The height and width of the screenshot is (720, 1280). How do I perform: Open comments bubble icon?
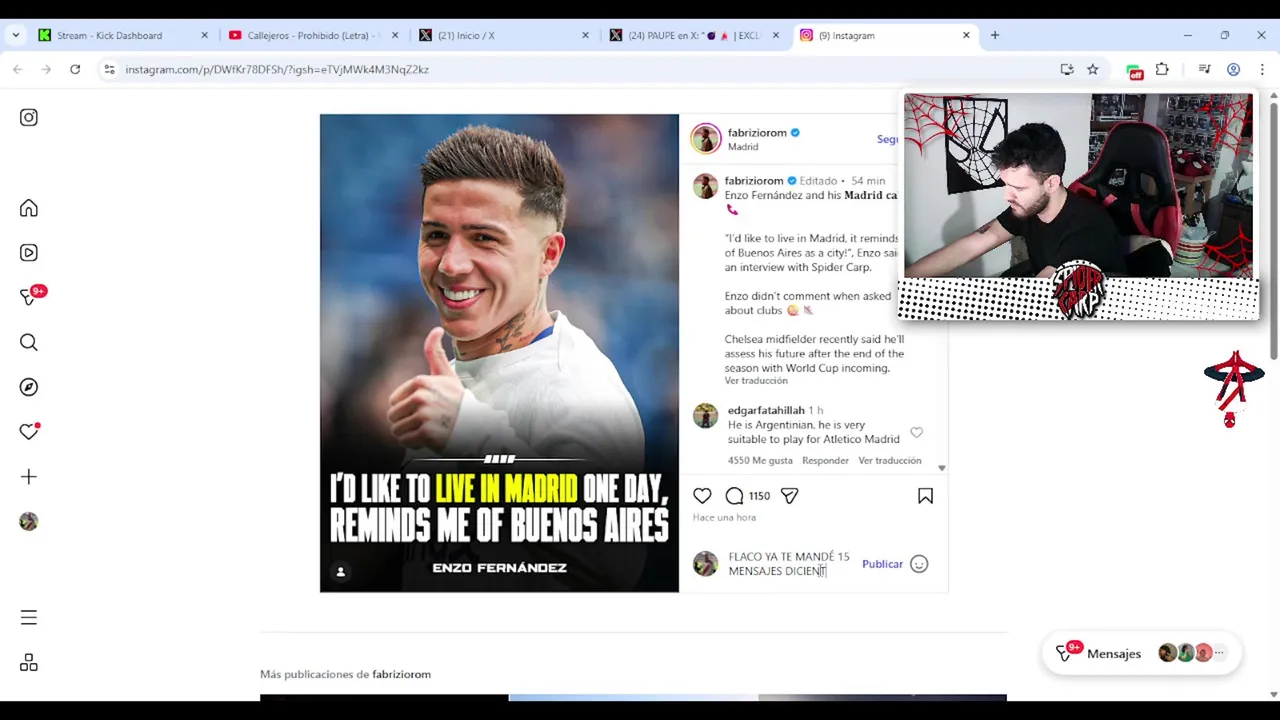click(x=734, y=496)
